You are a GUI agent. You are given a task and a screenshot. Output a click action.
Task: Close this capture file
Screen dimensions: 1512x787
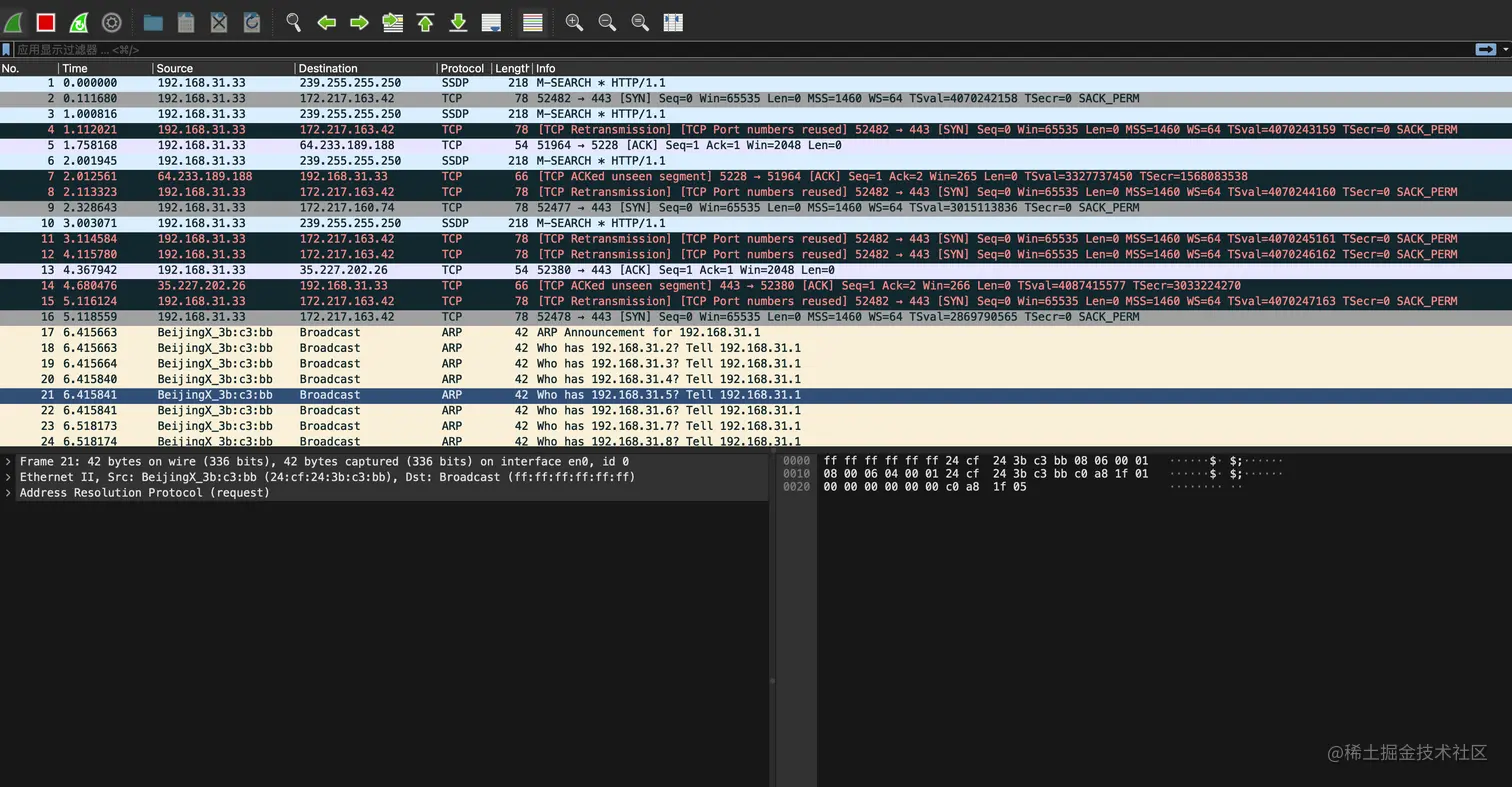[x=219, y=22]
